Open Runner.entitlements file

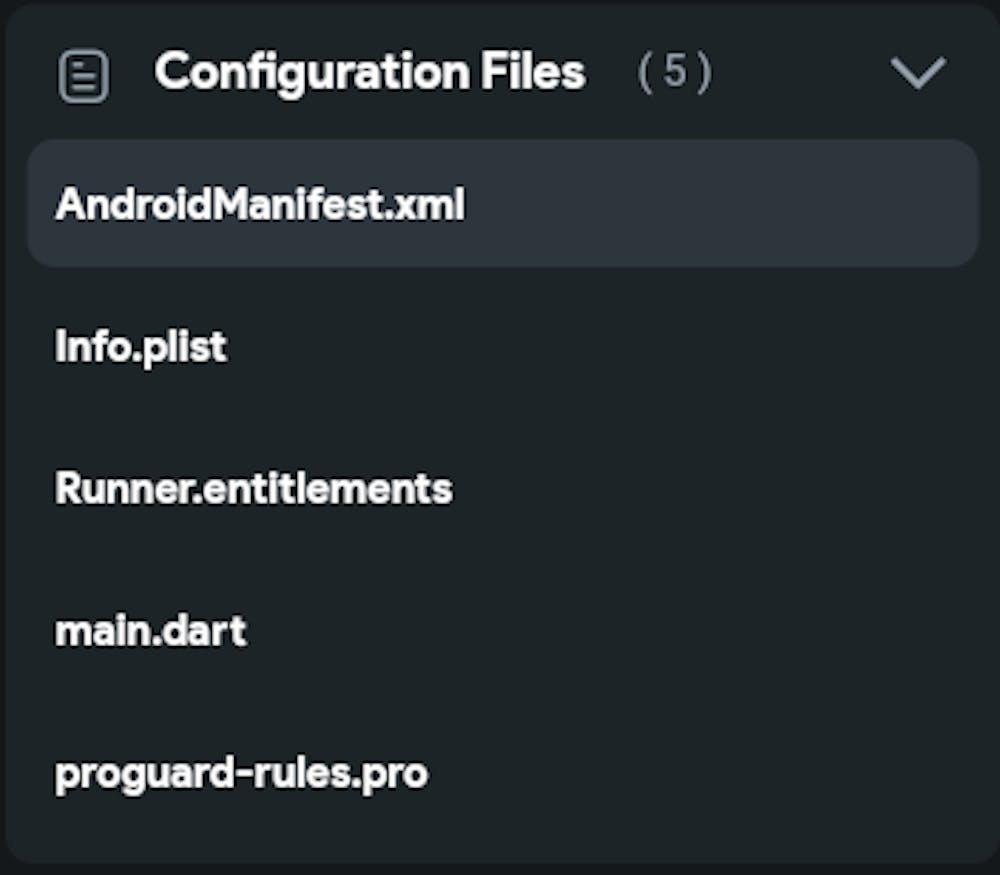253,489
